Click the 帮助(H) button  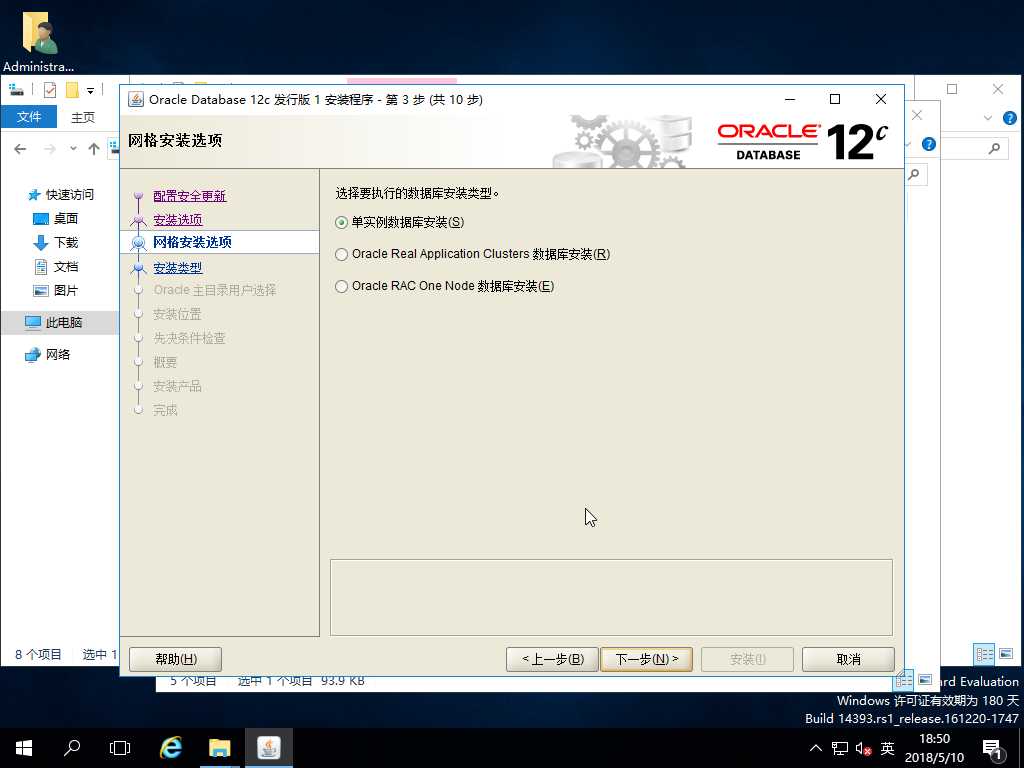(x=176, y=659)
